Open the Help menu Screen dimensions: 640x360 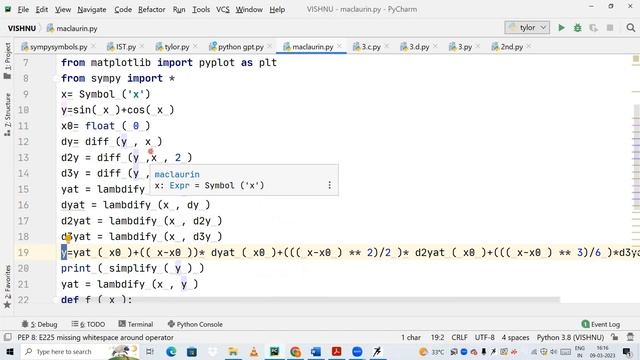(277, 9)
